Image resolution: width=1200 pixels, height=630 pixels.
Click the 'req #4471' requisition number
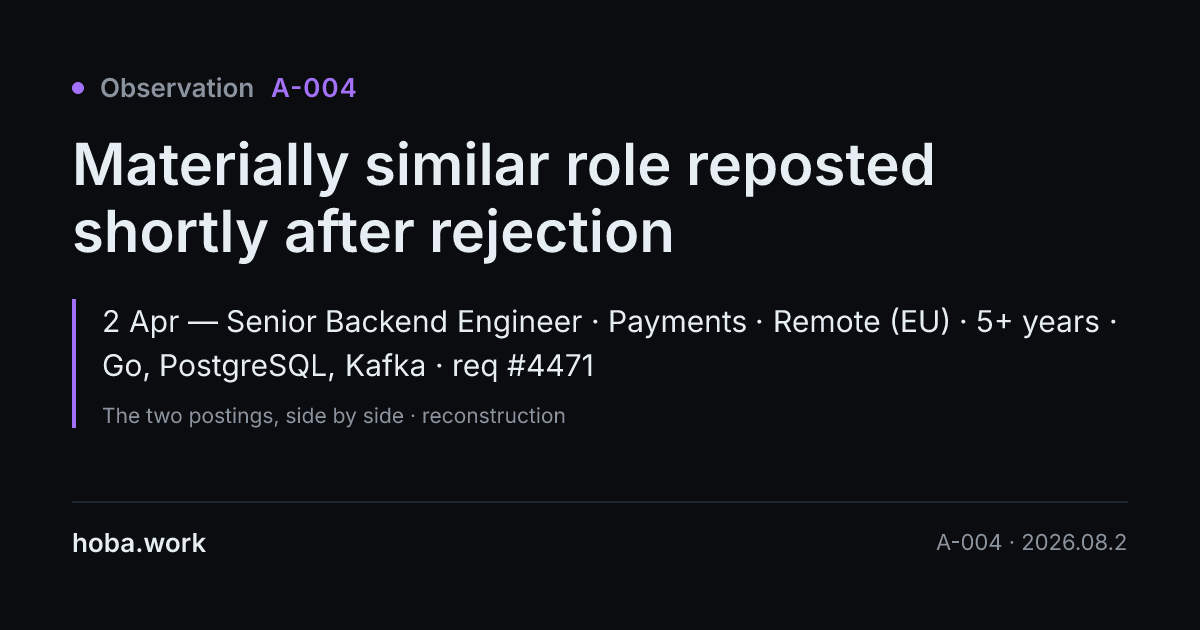pos(523,367)
